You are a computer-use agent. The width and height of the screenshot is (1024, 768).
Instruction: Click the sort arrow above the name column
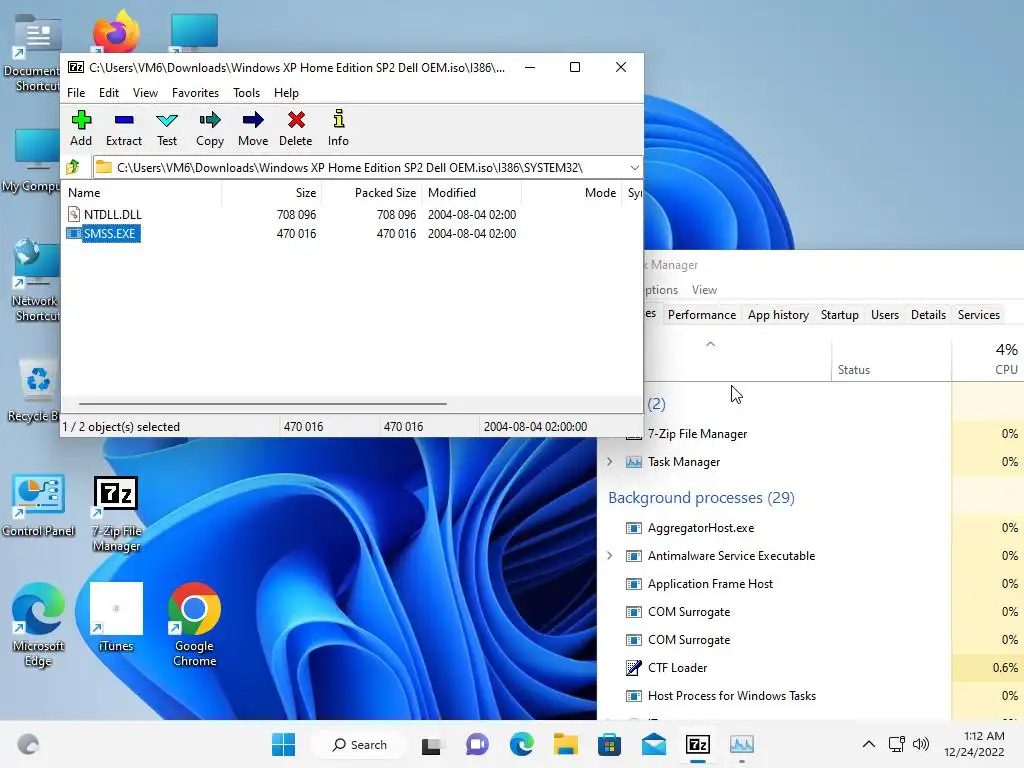pos(711,344)
